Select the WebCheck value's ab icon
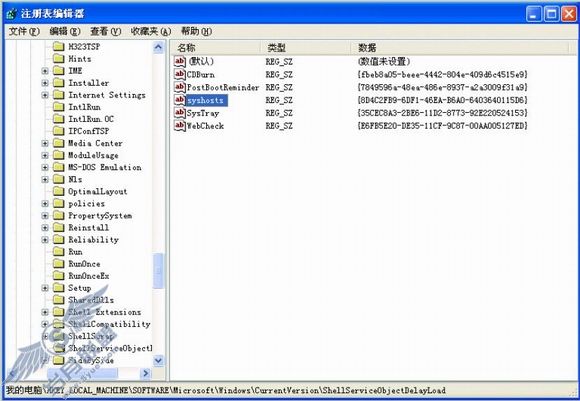 tap(180, 125)
